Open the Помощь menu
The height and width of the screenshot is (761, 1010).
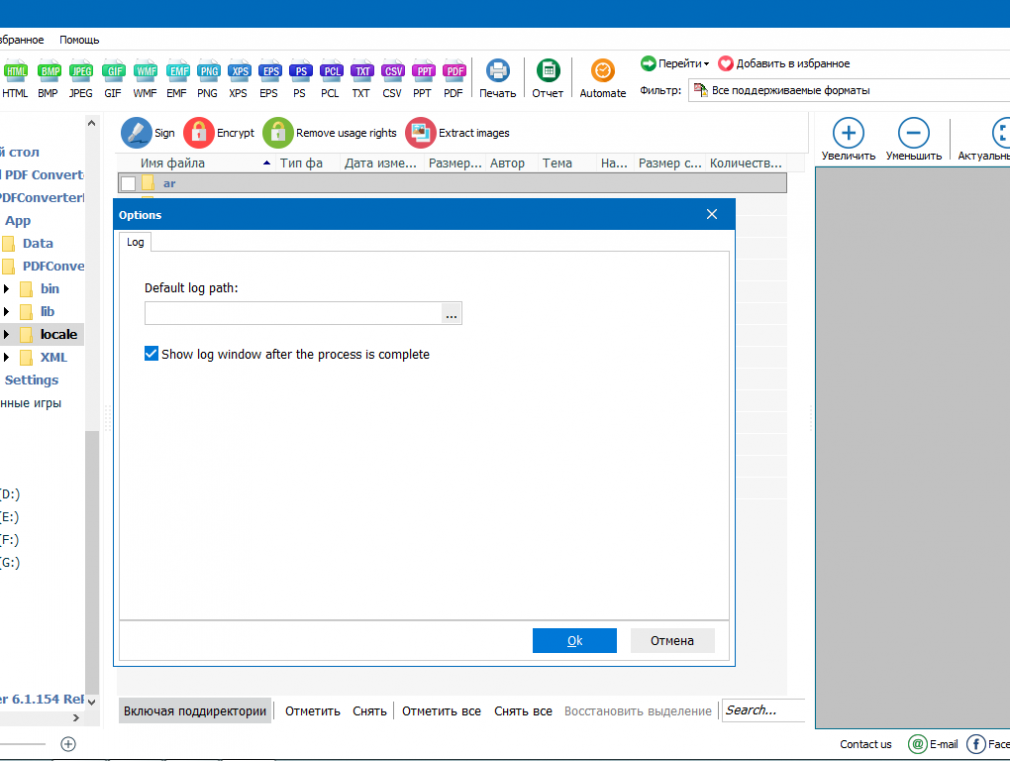click(79, 40)
